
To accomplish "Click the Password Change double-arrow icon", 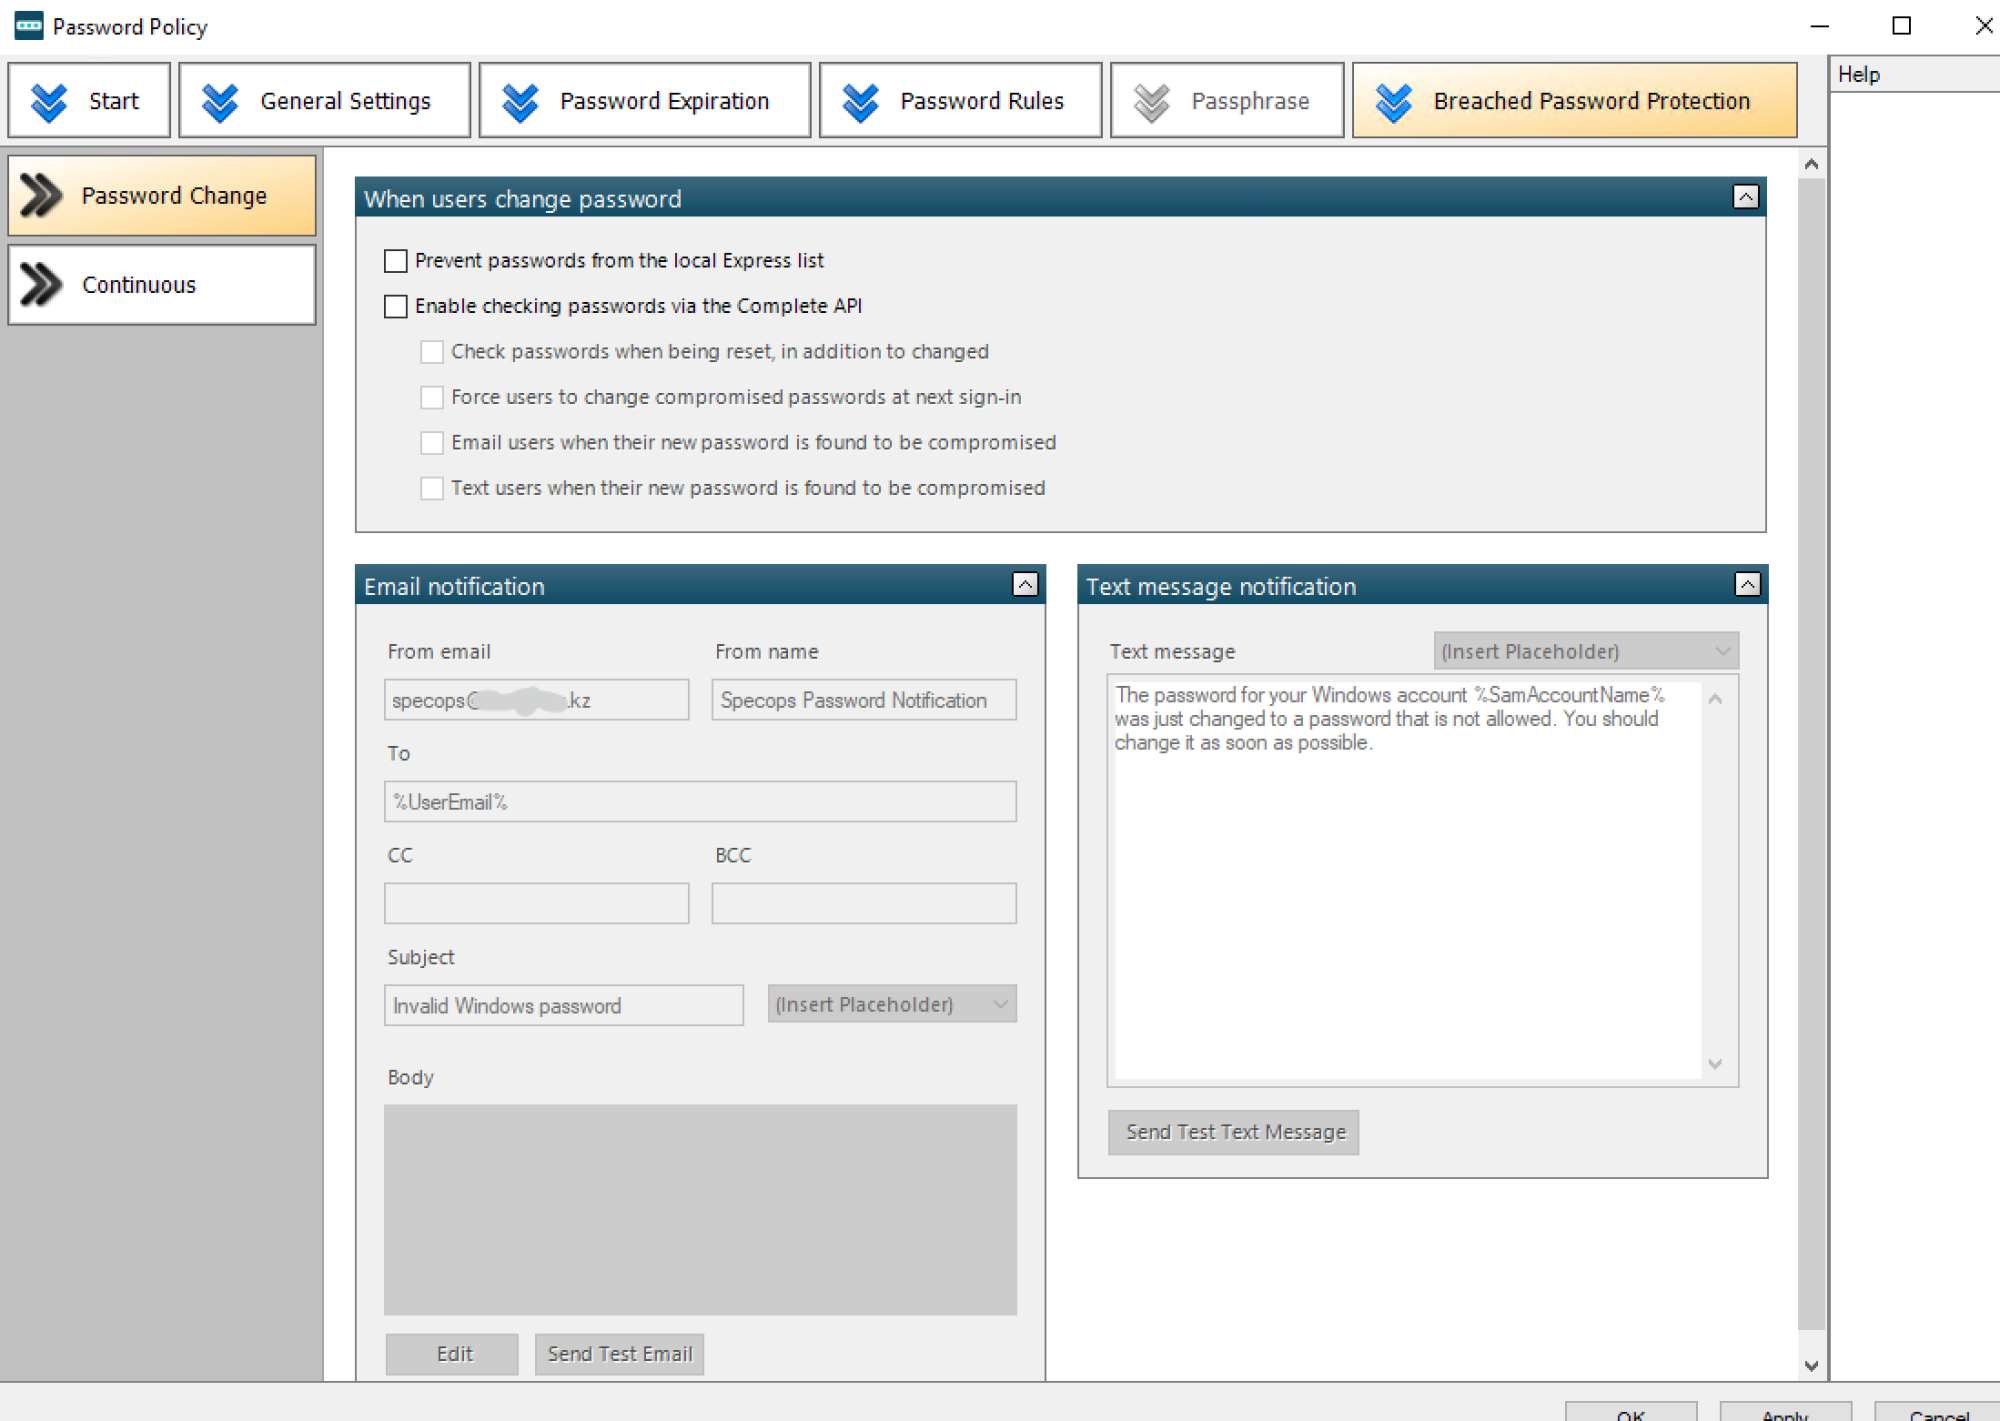I will click(41, 195).
